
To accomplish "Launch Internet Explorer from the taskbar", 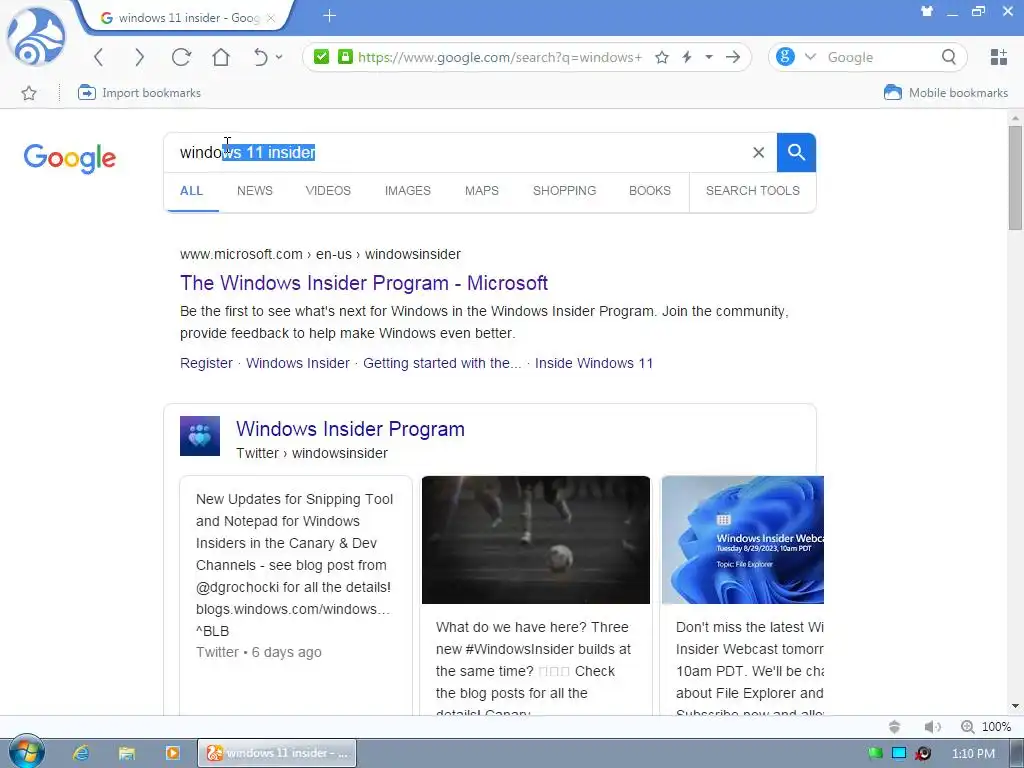I will [80, 753].
